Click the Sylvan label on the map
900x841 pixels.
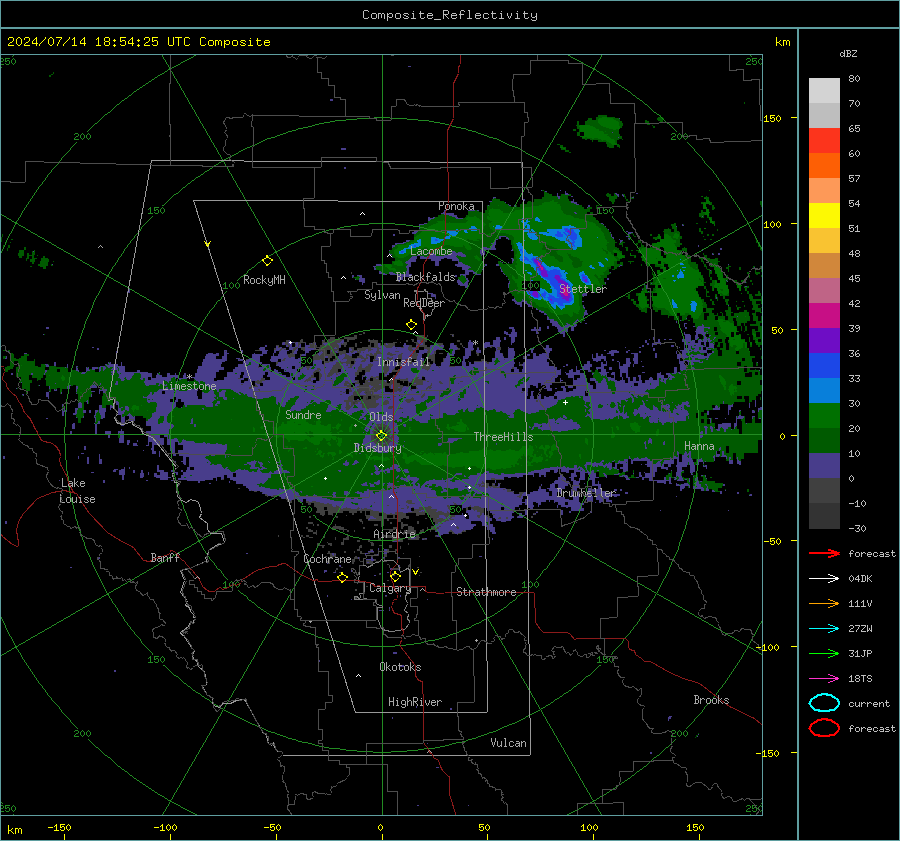(382, 295)
